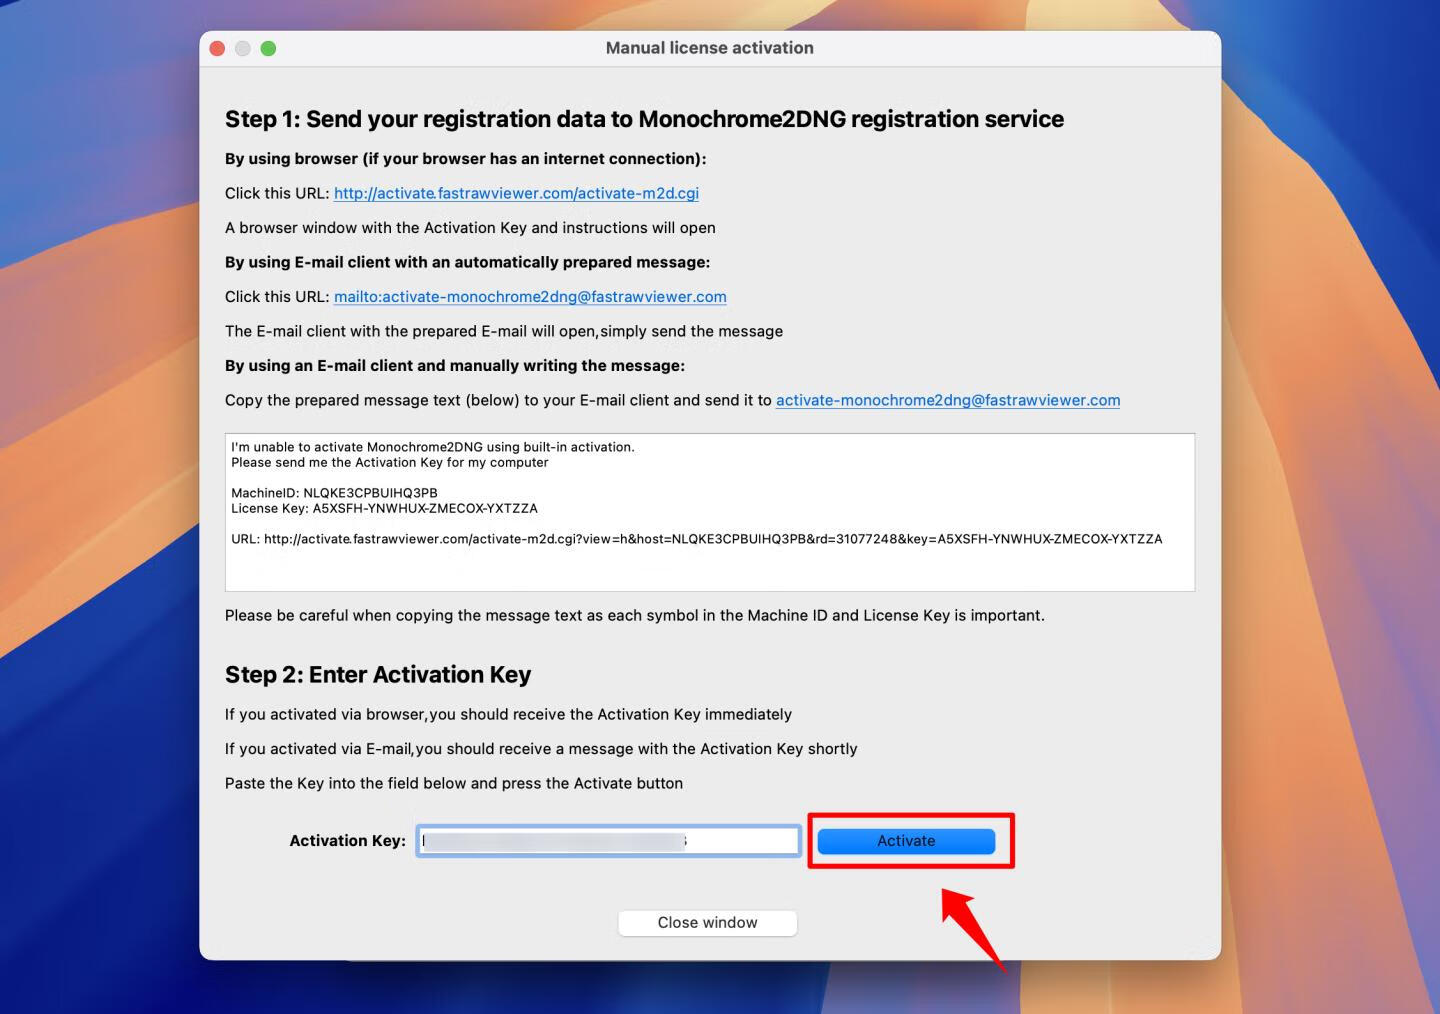Click the Close window button
Screen dimensions: 1440x1014
point(707,923)
